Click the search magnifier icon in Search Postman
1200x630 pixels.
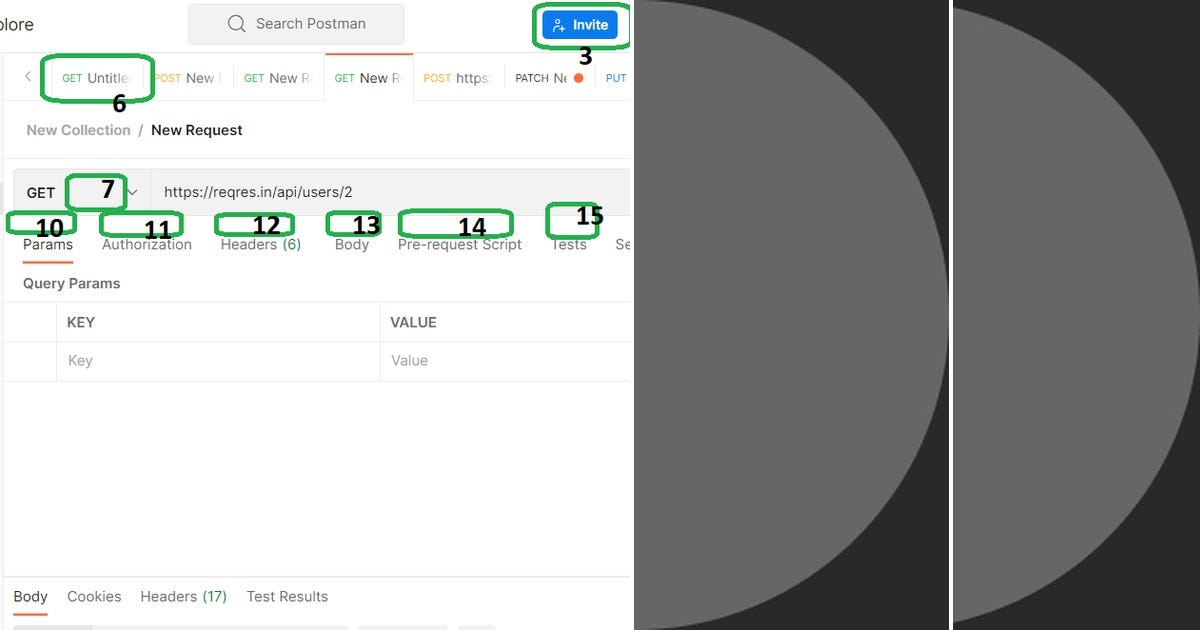point(236,23)
